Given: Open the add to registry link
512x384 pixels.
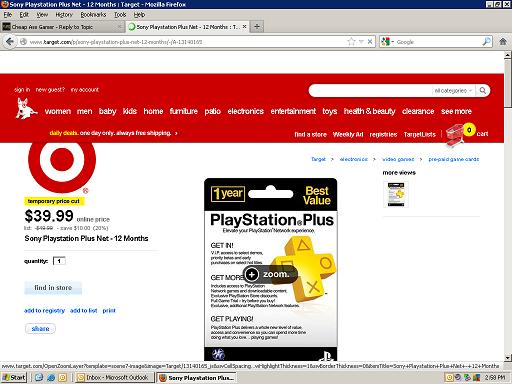Looking at the screenshot, I should tap(44, 311).
